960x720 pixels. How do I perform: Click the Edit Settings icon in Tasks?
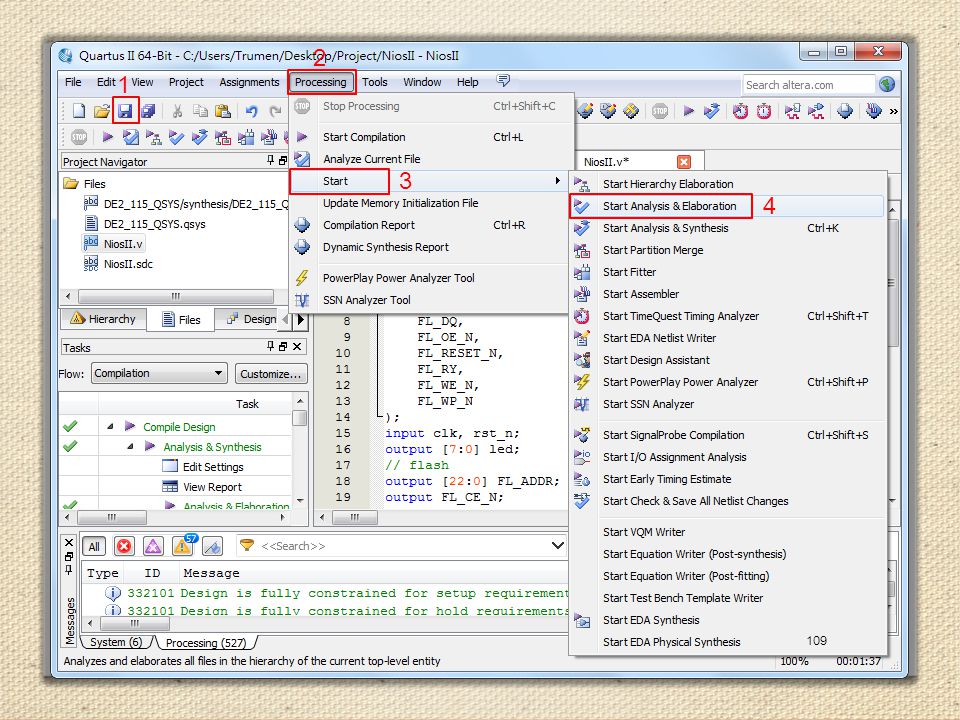(170, 466)
